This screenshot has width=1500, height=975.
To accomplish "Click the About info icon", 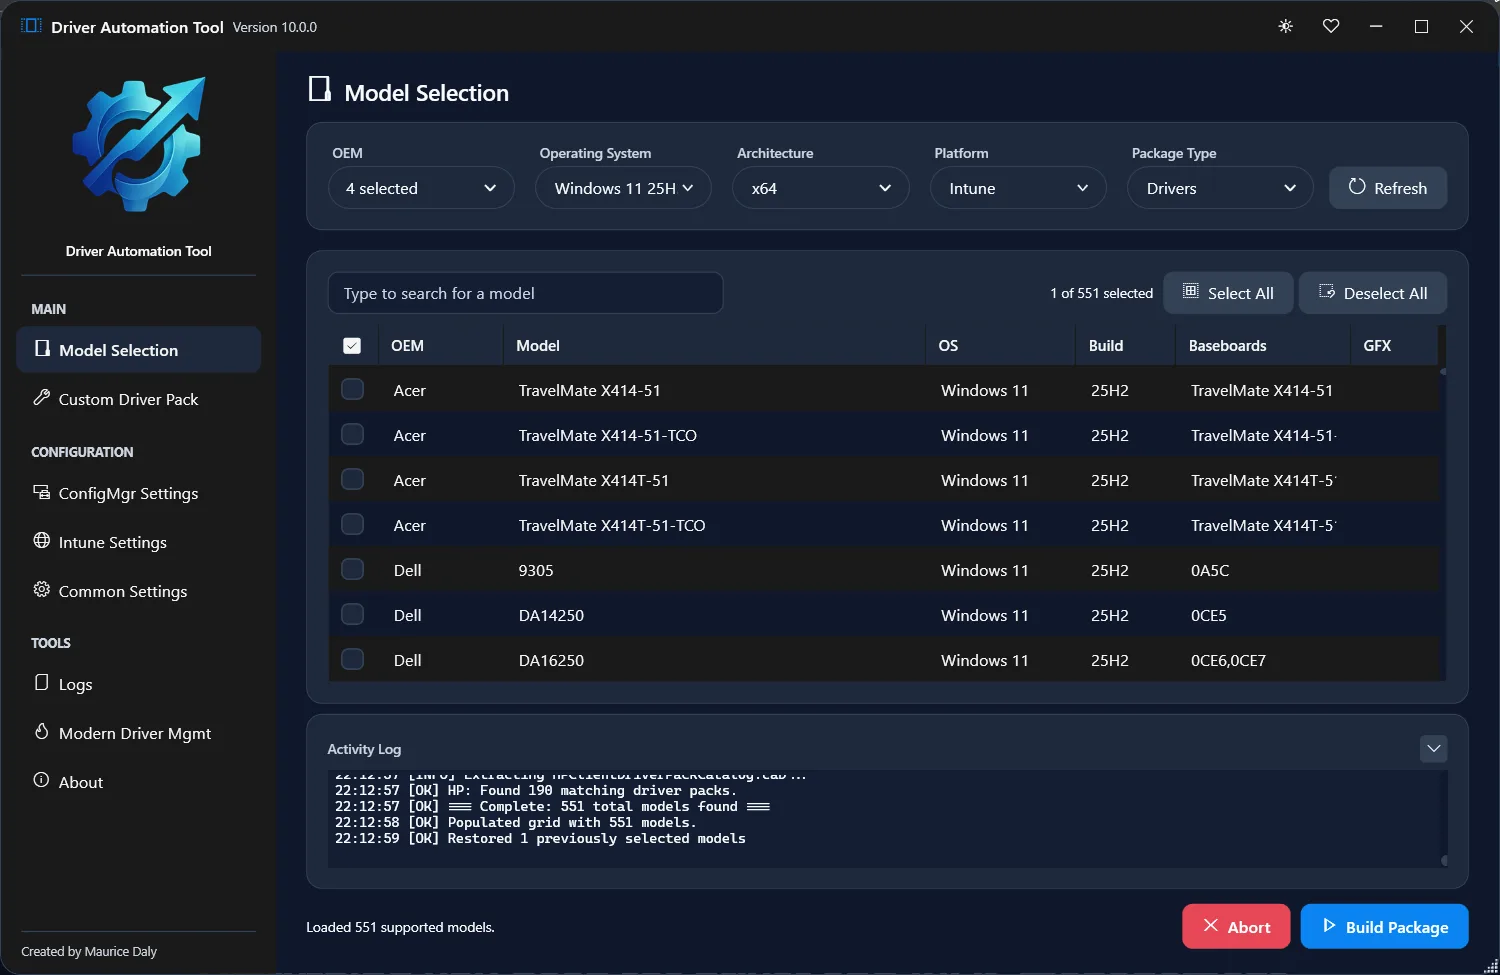I will point(41,780).
